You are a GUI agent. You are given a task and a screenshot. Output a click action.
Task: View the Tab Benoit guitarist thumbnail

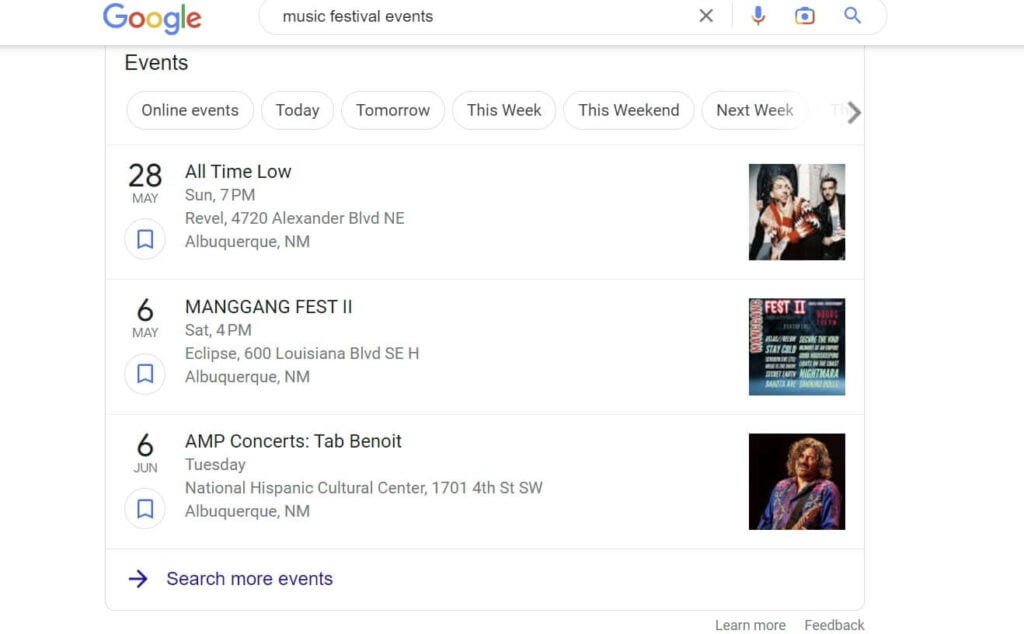tap(797, 482)
